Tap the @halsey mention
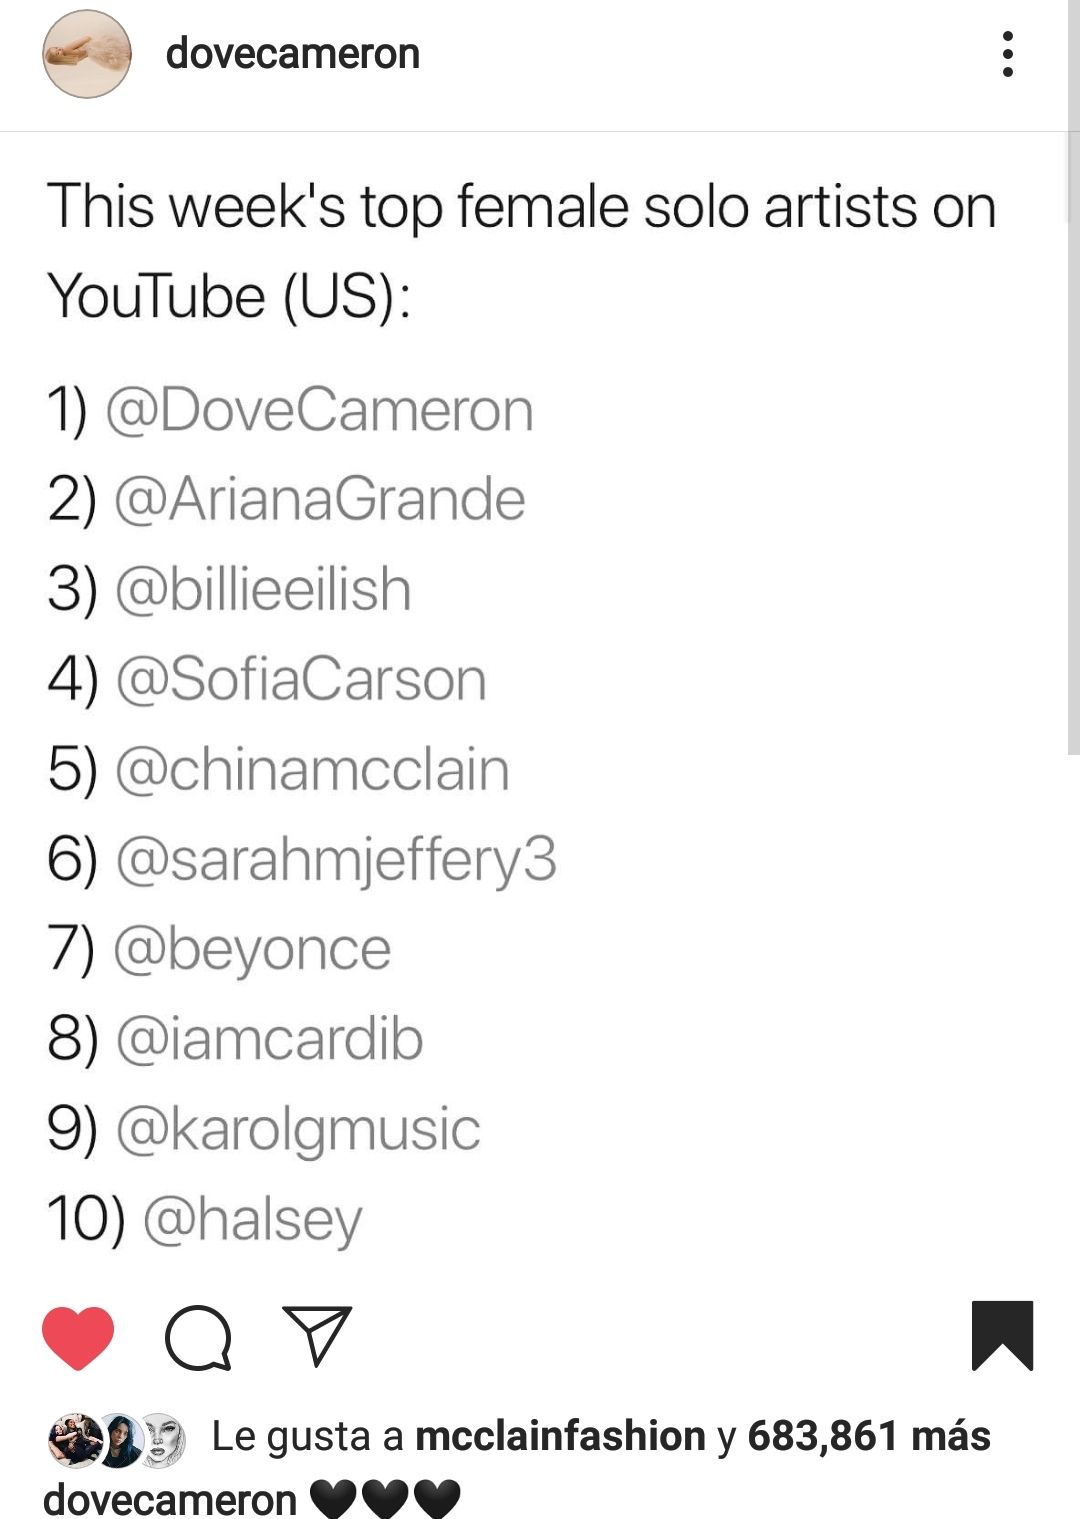 (252, 1221)
